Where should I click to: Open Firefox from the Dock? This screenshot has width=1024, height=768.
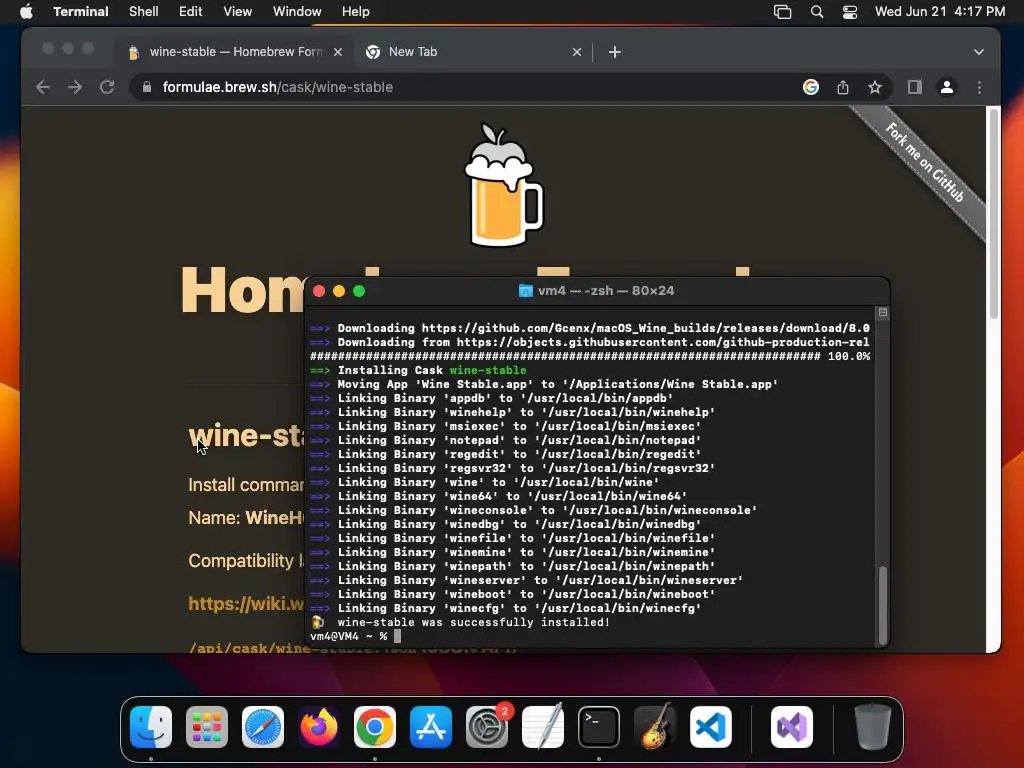click(319, 727)
